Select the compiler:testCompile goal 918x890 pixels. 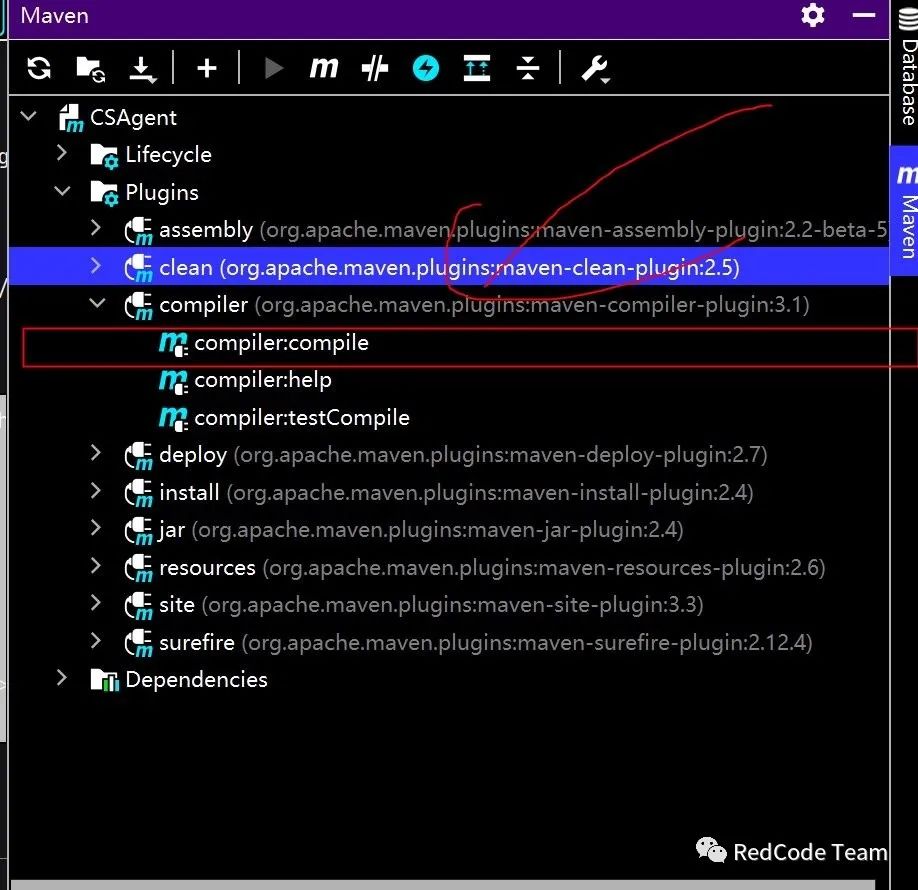click(449, 417)
